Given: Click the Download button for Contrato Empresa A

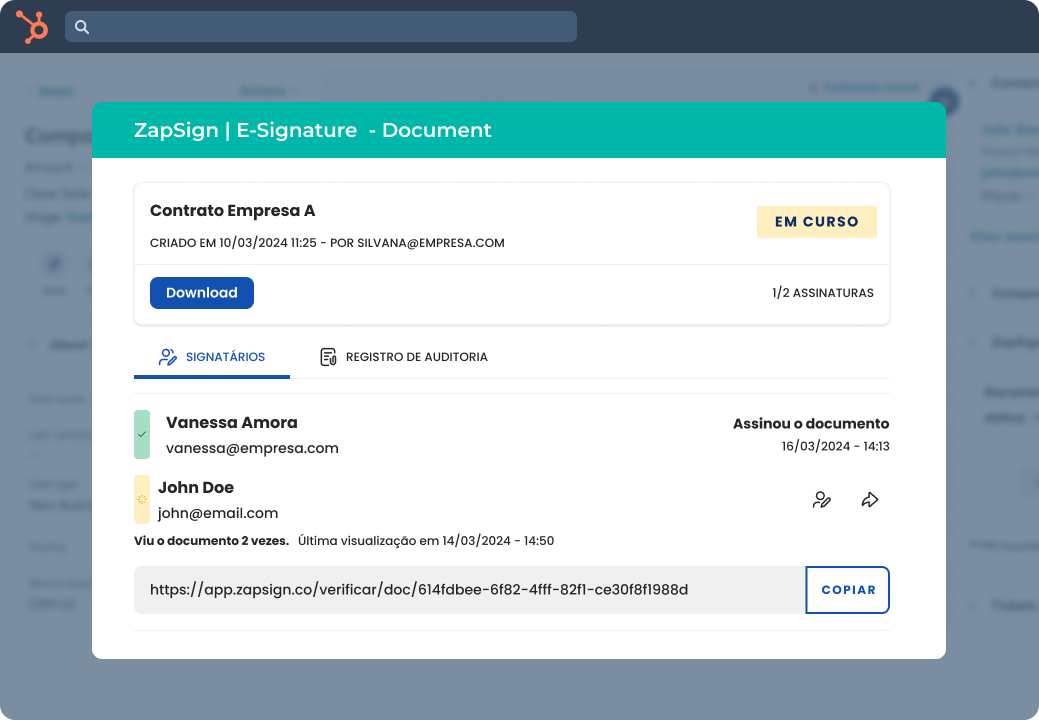Looking at the screenshot, I should pos(201,292).
